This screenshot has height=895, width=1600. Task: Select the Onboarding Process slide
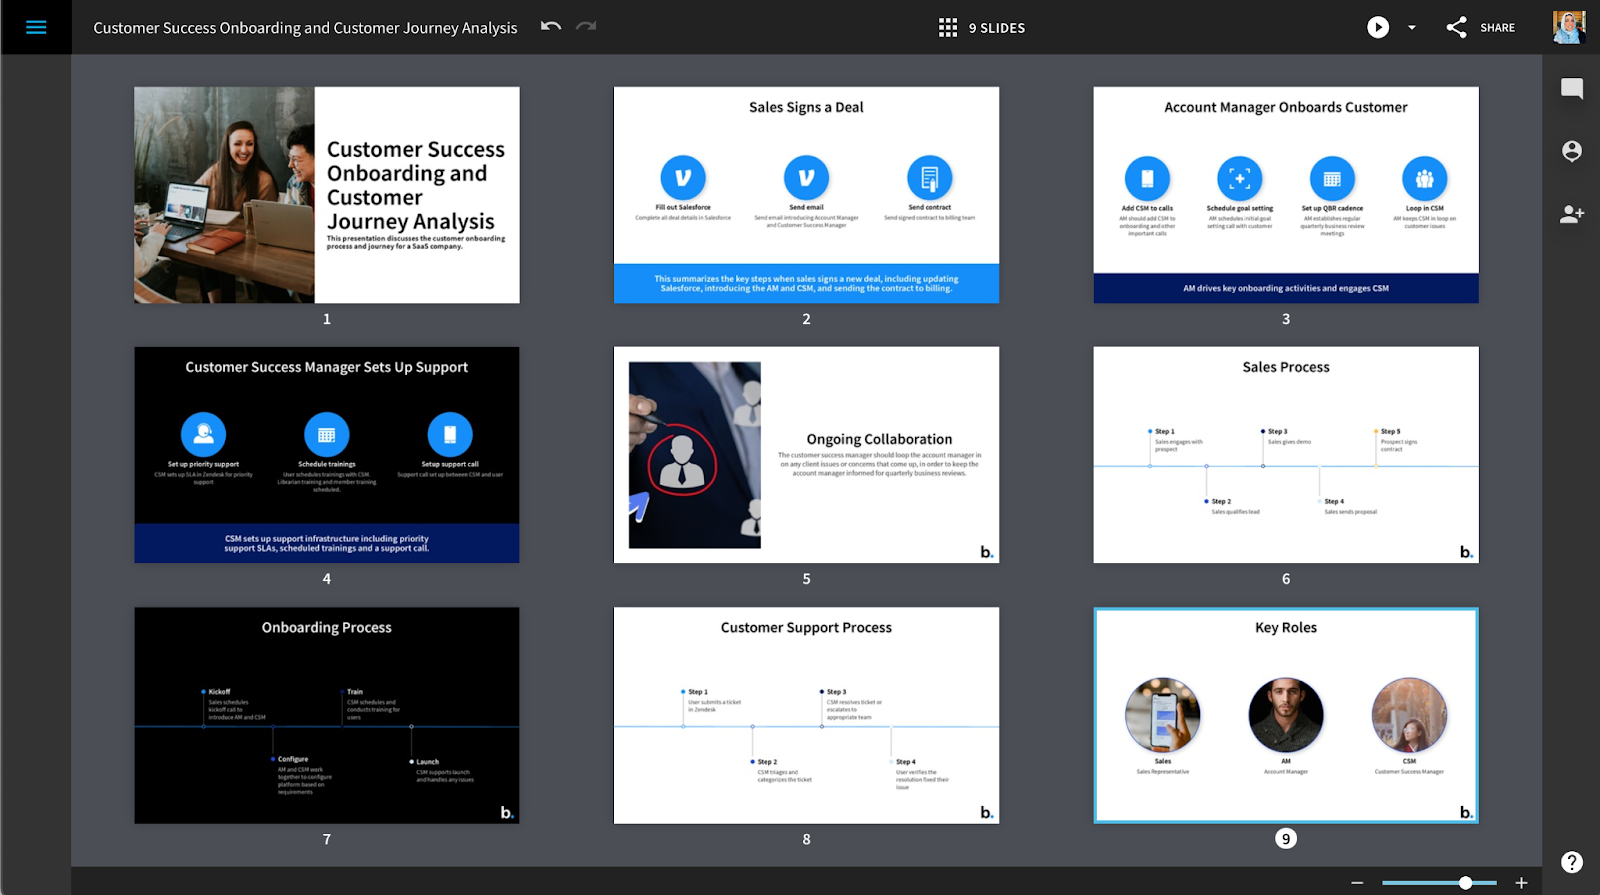(327, 716)
